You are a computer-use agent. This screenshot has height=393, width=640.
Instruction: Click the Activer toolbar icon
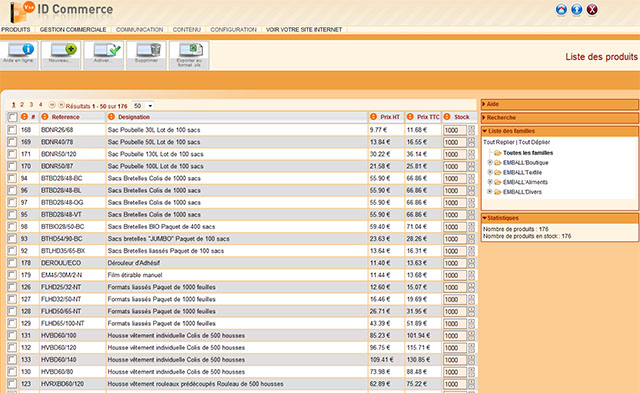click(x=104, y=55)
